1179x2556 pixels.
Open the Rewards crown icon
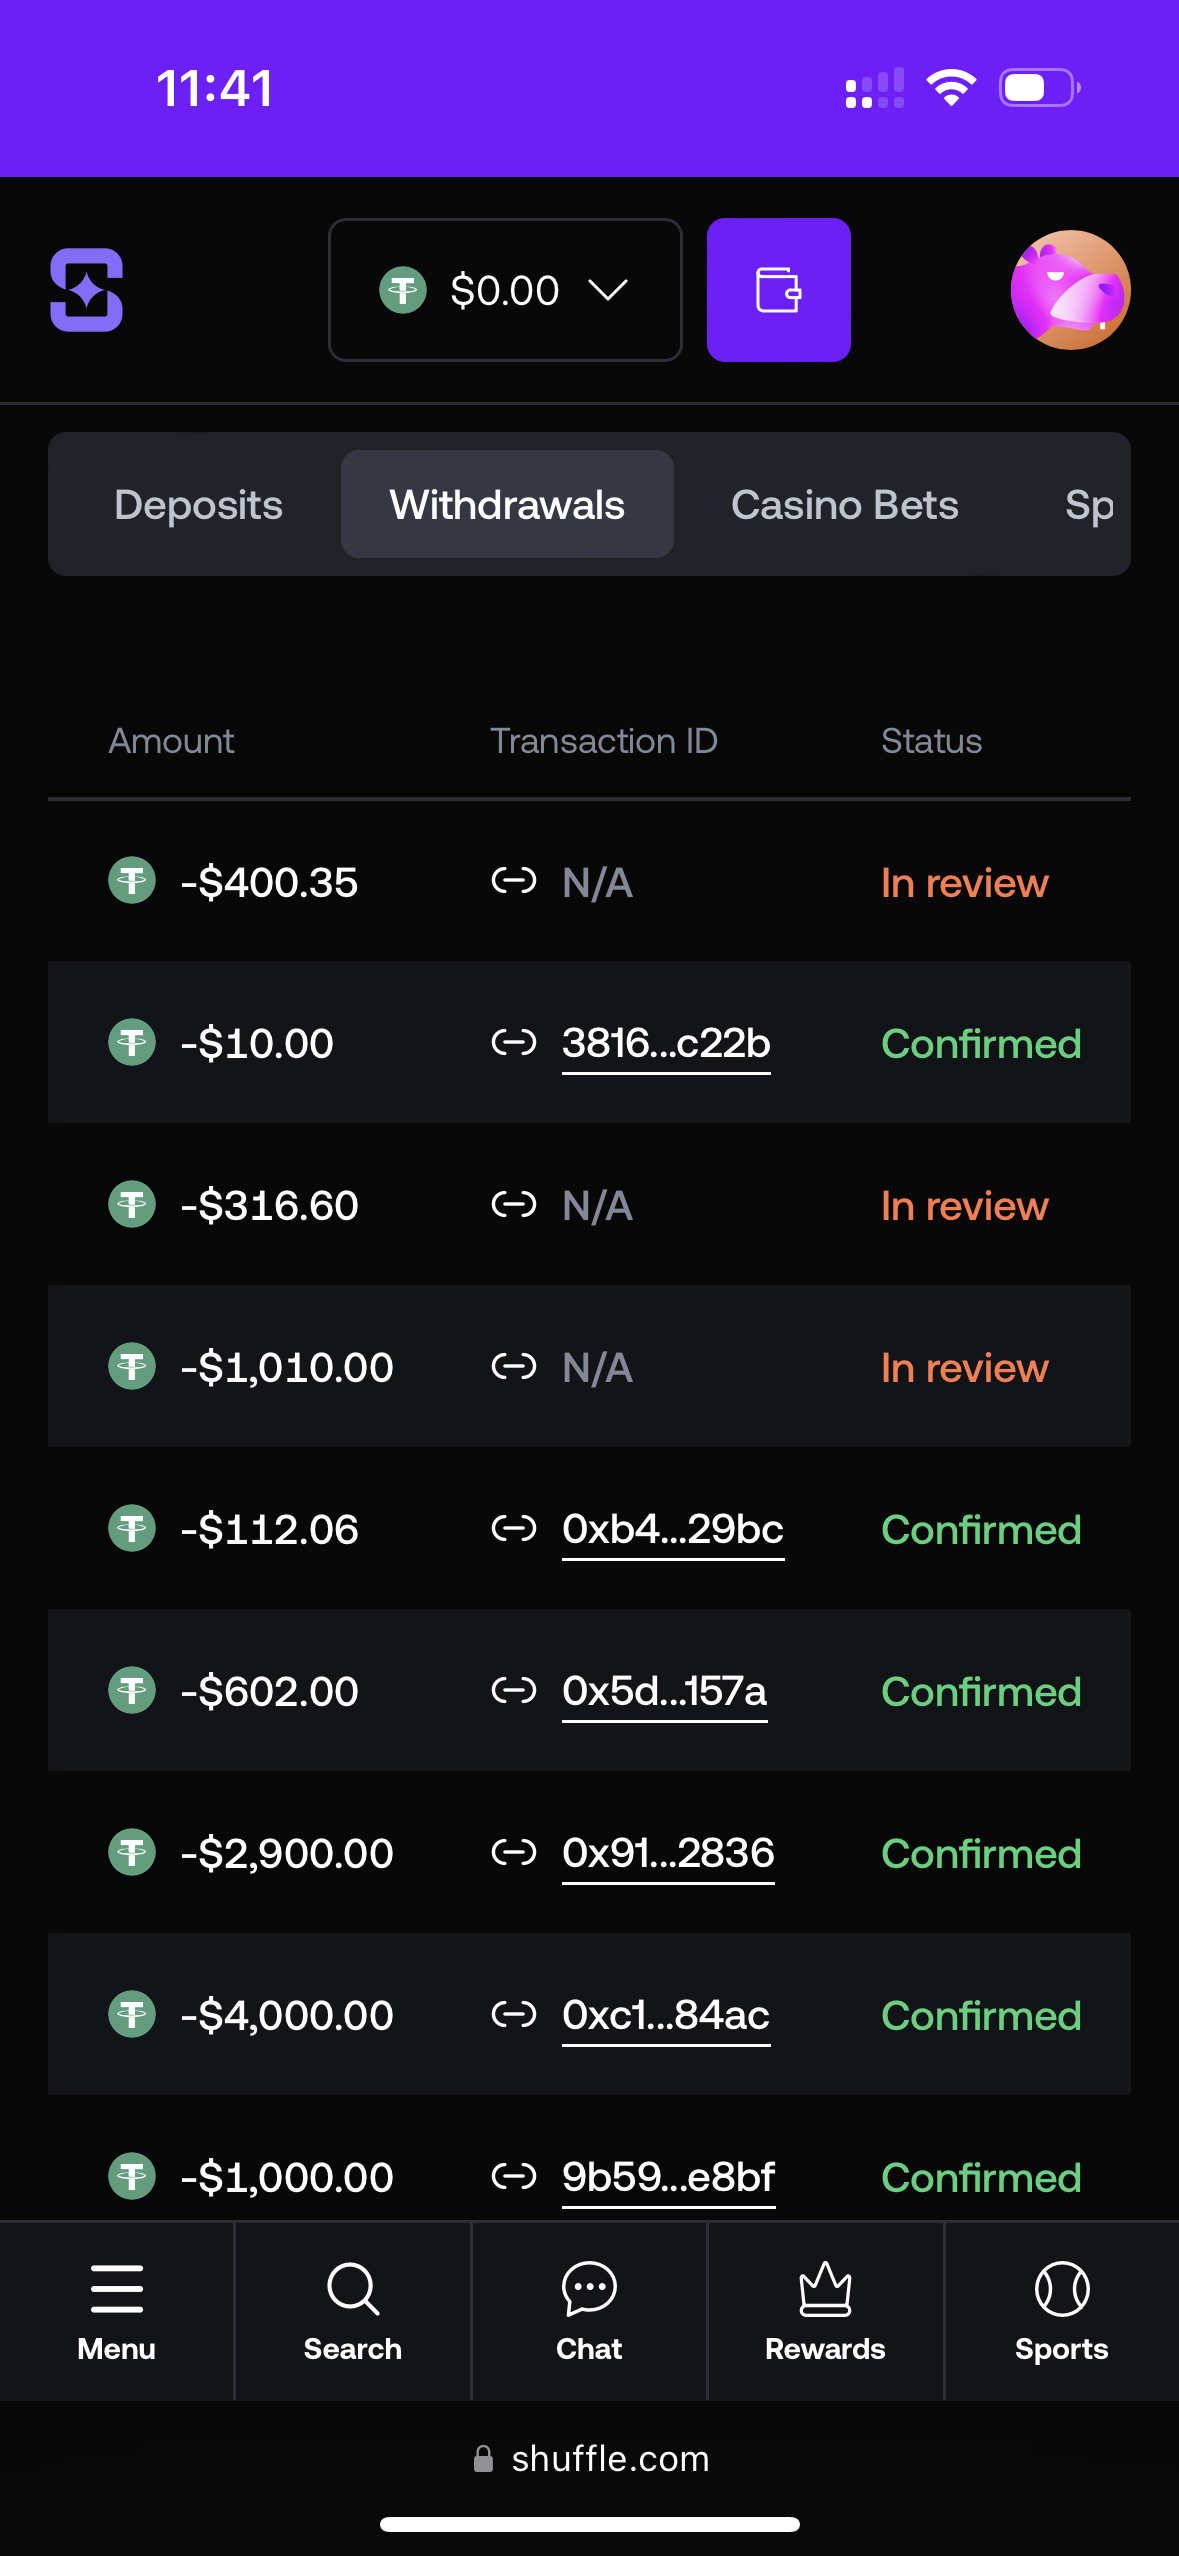point(825,2288)
